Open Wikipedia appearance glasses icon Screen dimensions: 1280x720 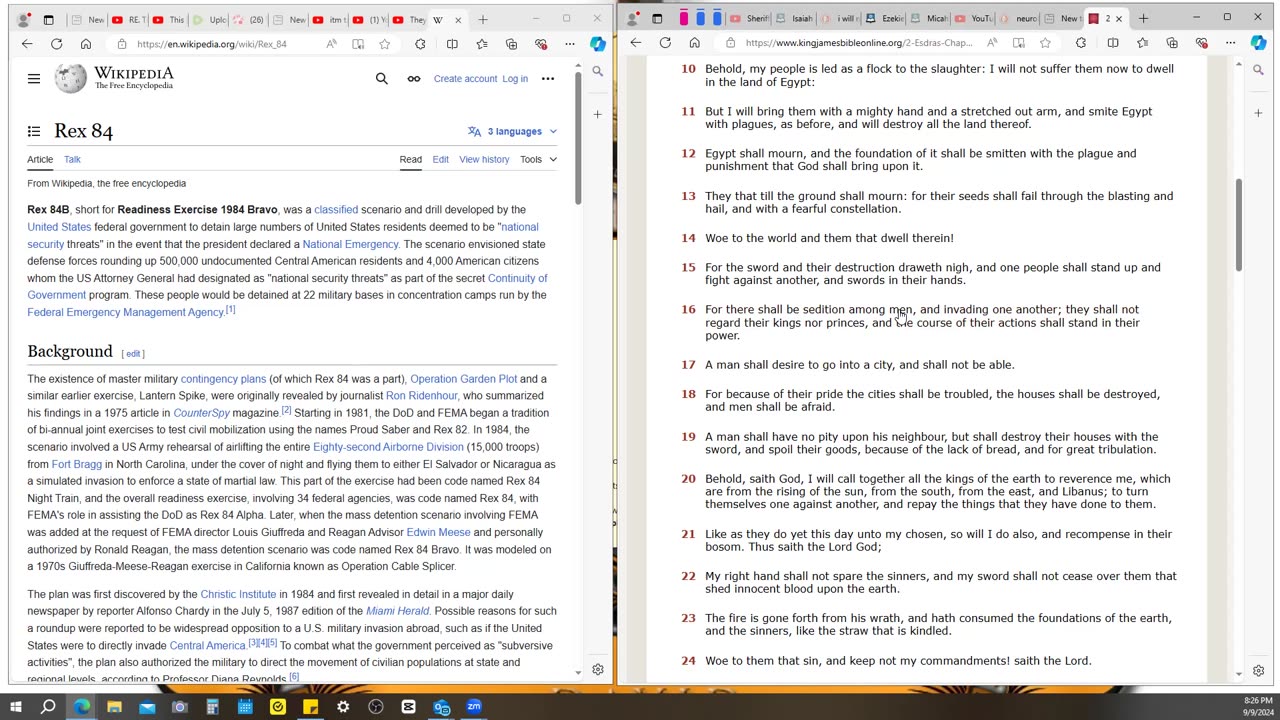[x=413, y=79]
